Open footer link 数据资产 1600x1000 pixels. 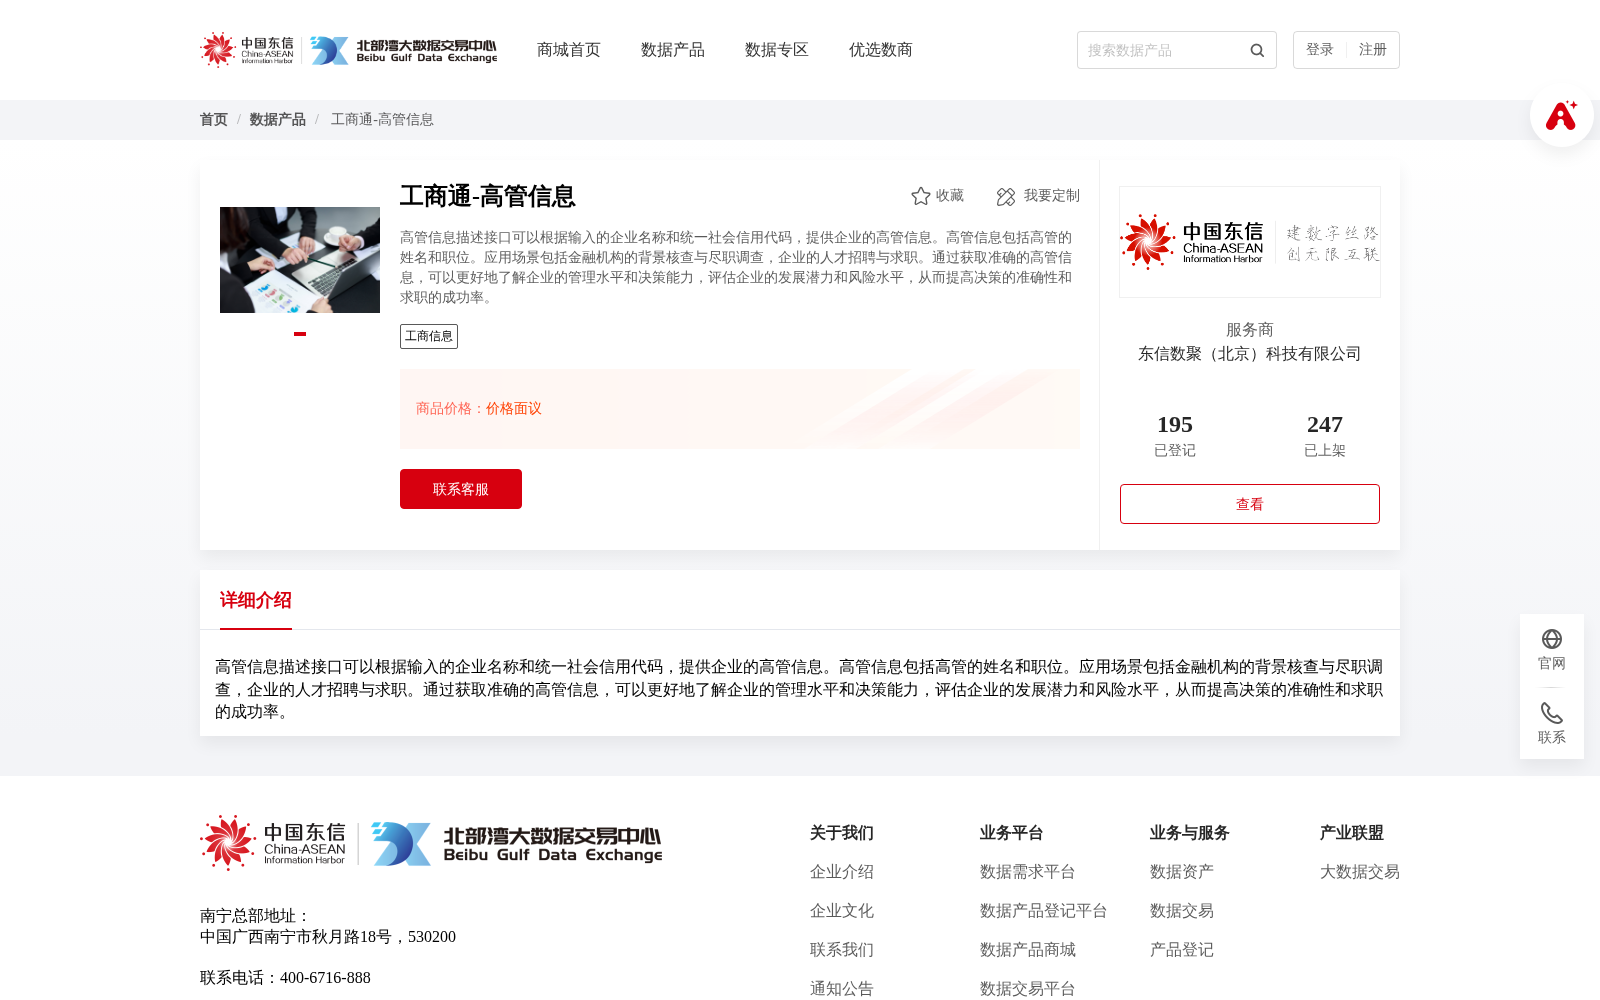pyautogui.click(x=1182, y=872)
